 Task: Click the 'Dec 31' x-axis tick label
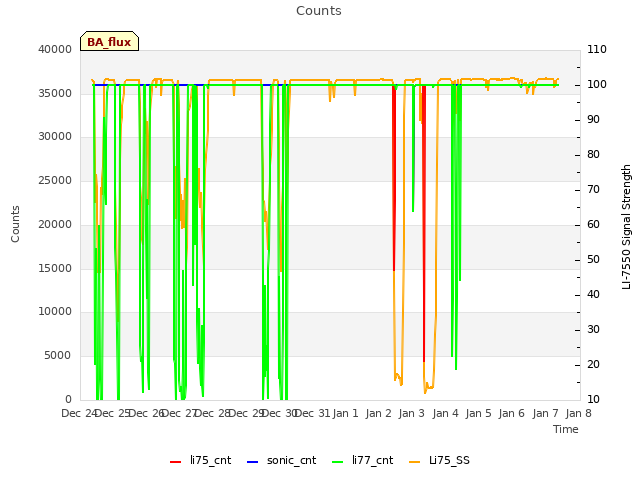(312, 413)
